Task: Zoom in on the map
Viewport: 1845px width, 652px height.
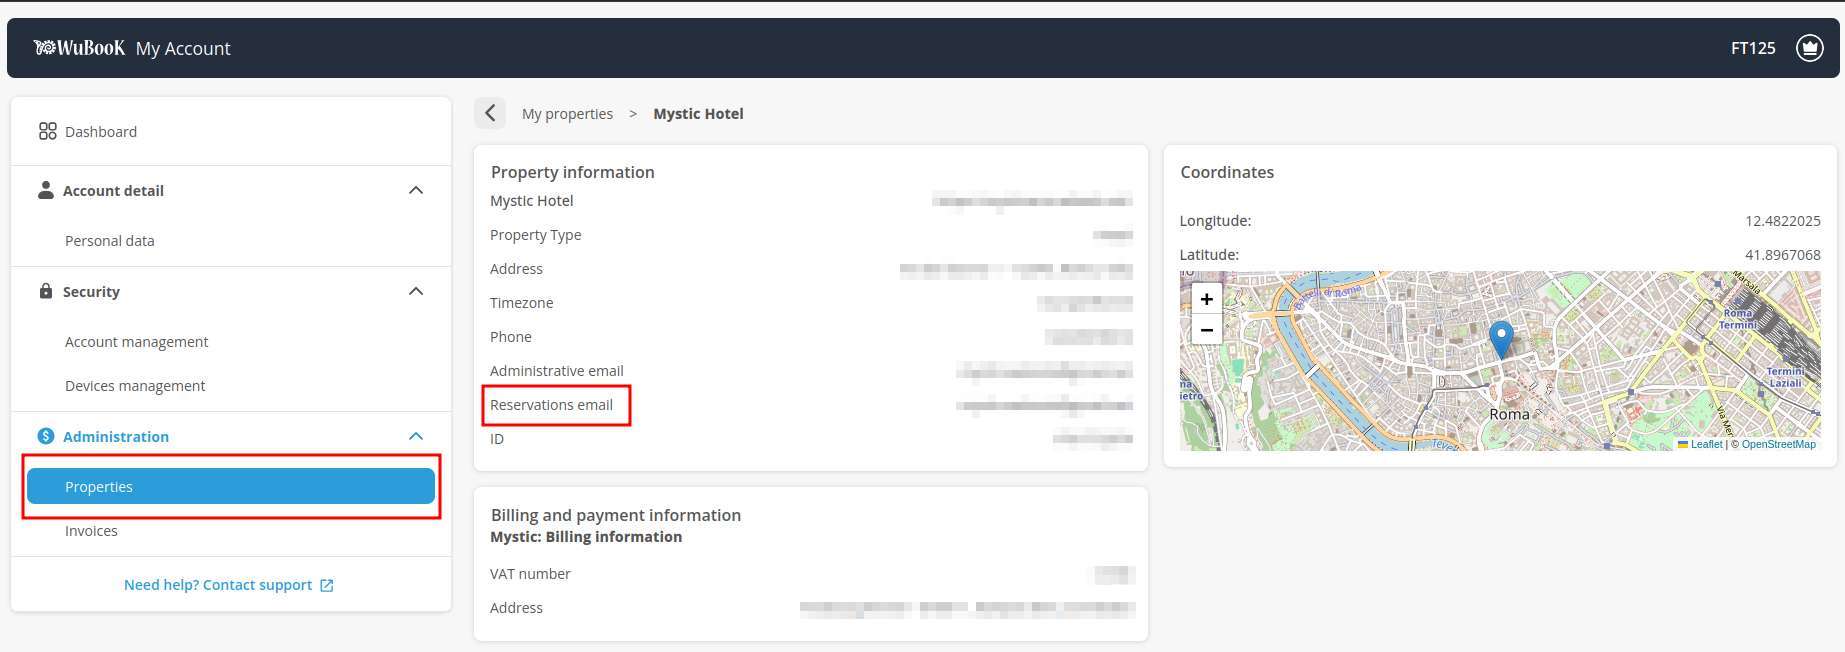Action: coord(1206,299)
